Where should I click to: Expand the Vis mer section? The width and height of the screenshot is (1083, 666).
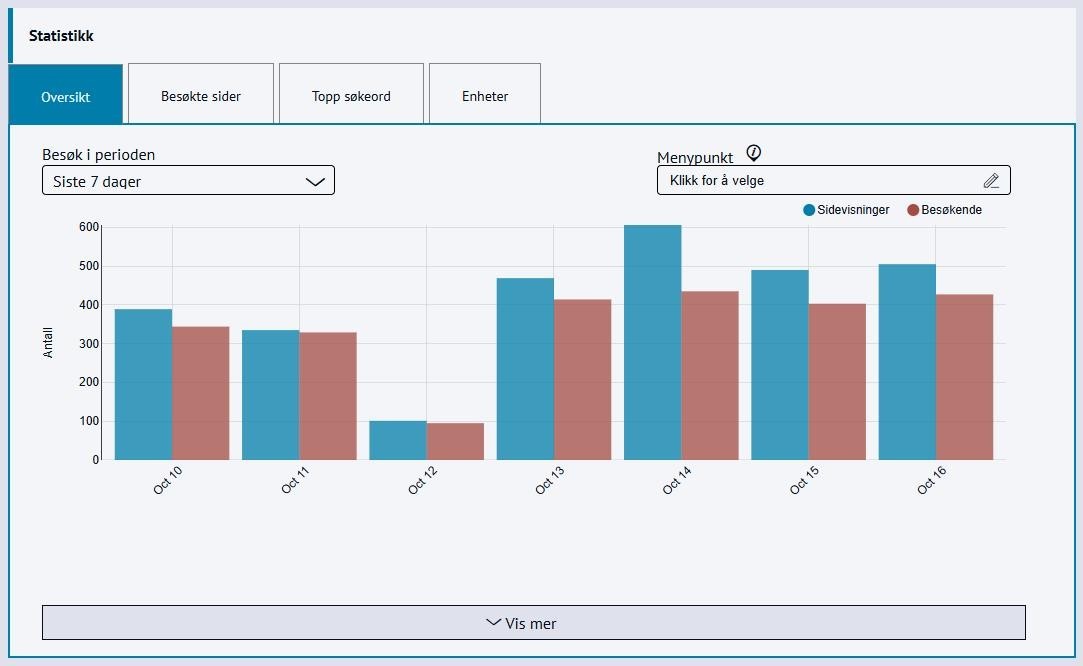(x=533, y=623)
